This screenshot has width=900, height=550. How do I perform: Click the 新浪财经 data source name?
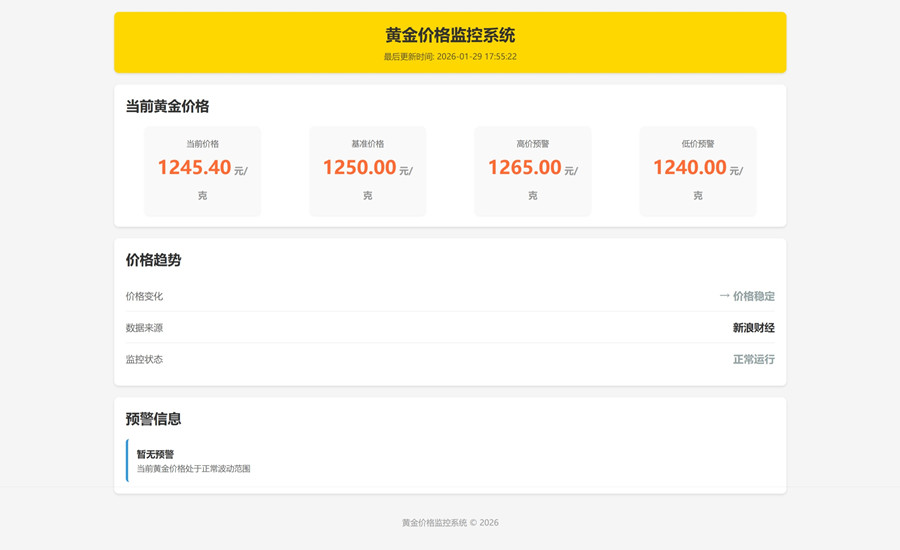click(x=753, y=328)
